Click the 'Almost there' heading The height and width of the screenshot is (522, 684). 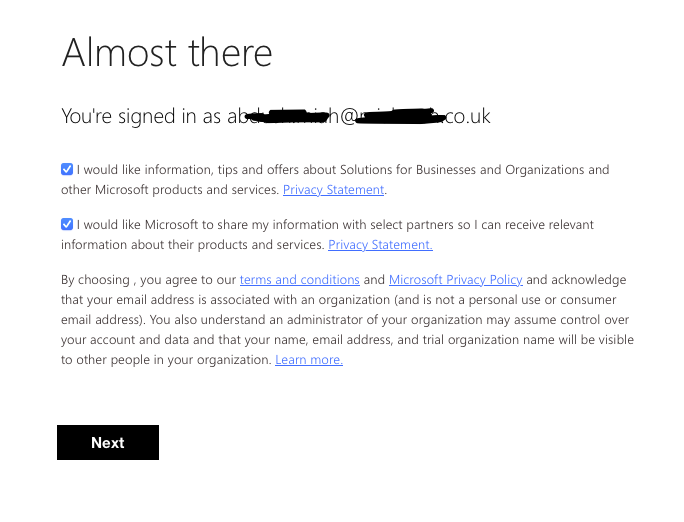tap(167, 52)
